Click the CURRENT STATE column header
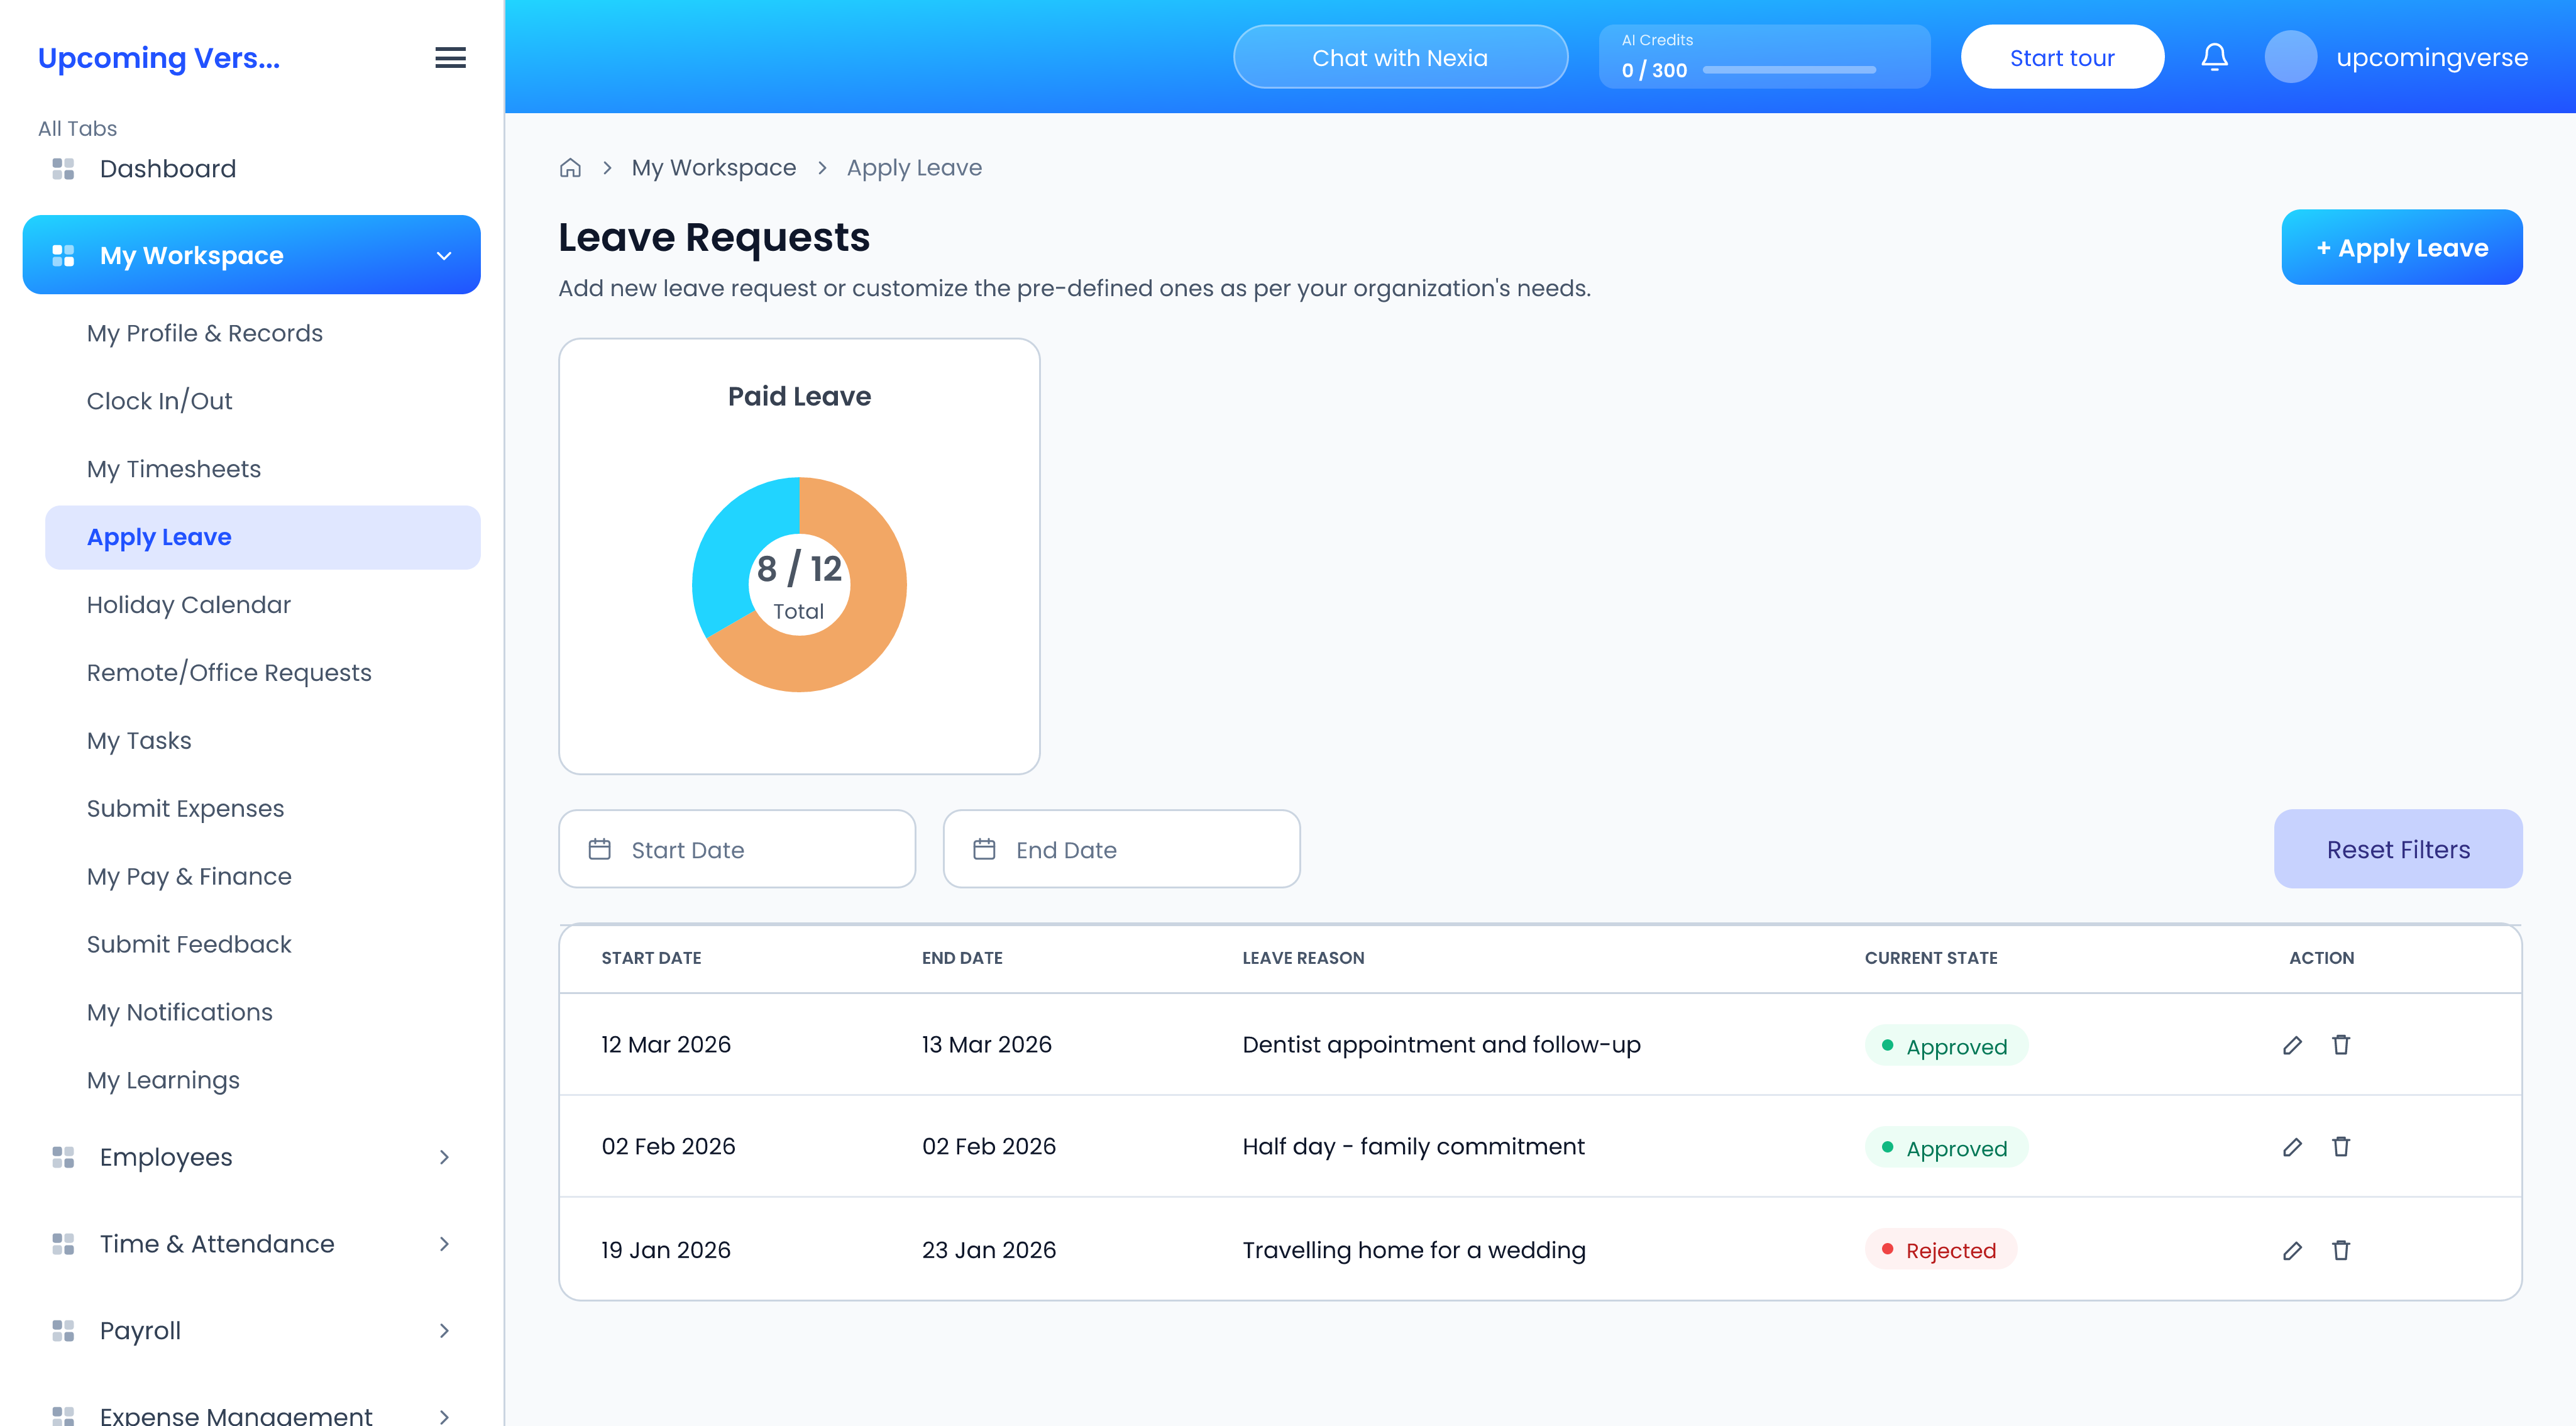The width and height of the screenshot is (2576, 1426). (x=1930, y=958)
